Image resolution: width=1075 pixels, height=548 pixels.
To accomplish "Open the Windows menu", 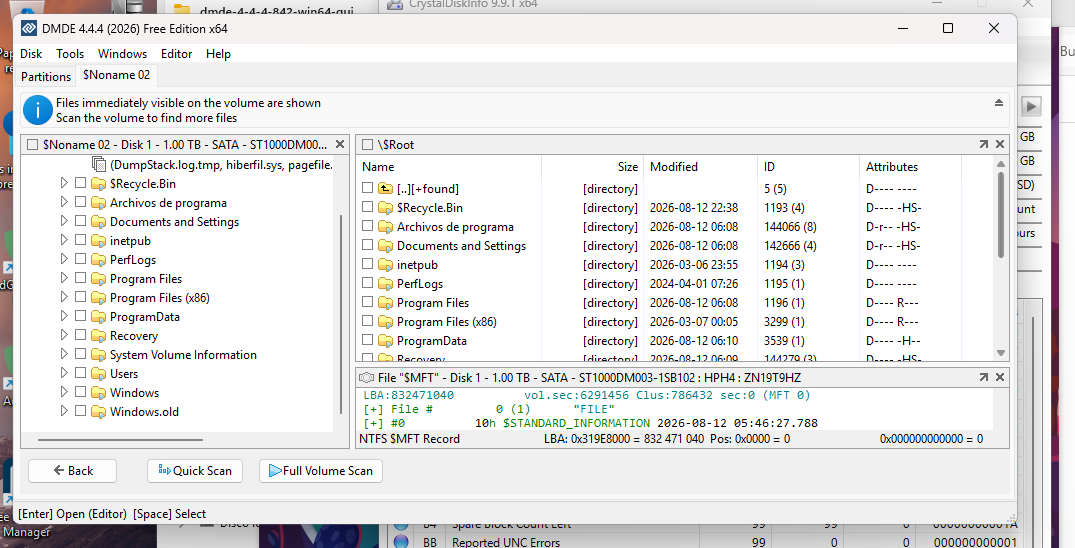I will (x=122, y=53).
